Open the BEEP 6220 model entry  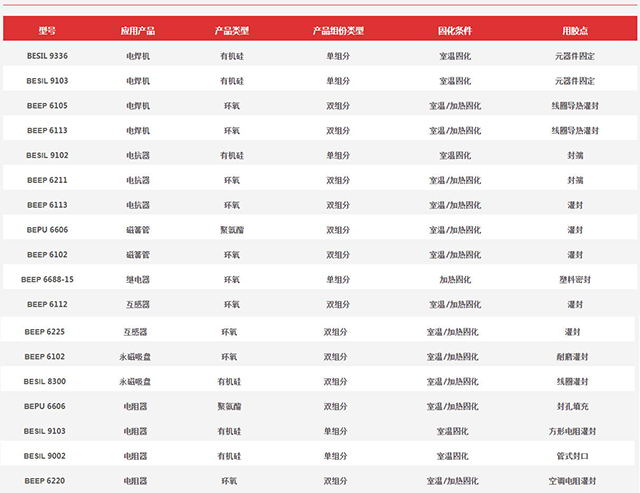(45, 480)
